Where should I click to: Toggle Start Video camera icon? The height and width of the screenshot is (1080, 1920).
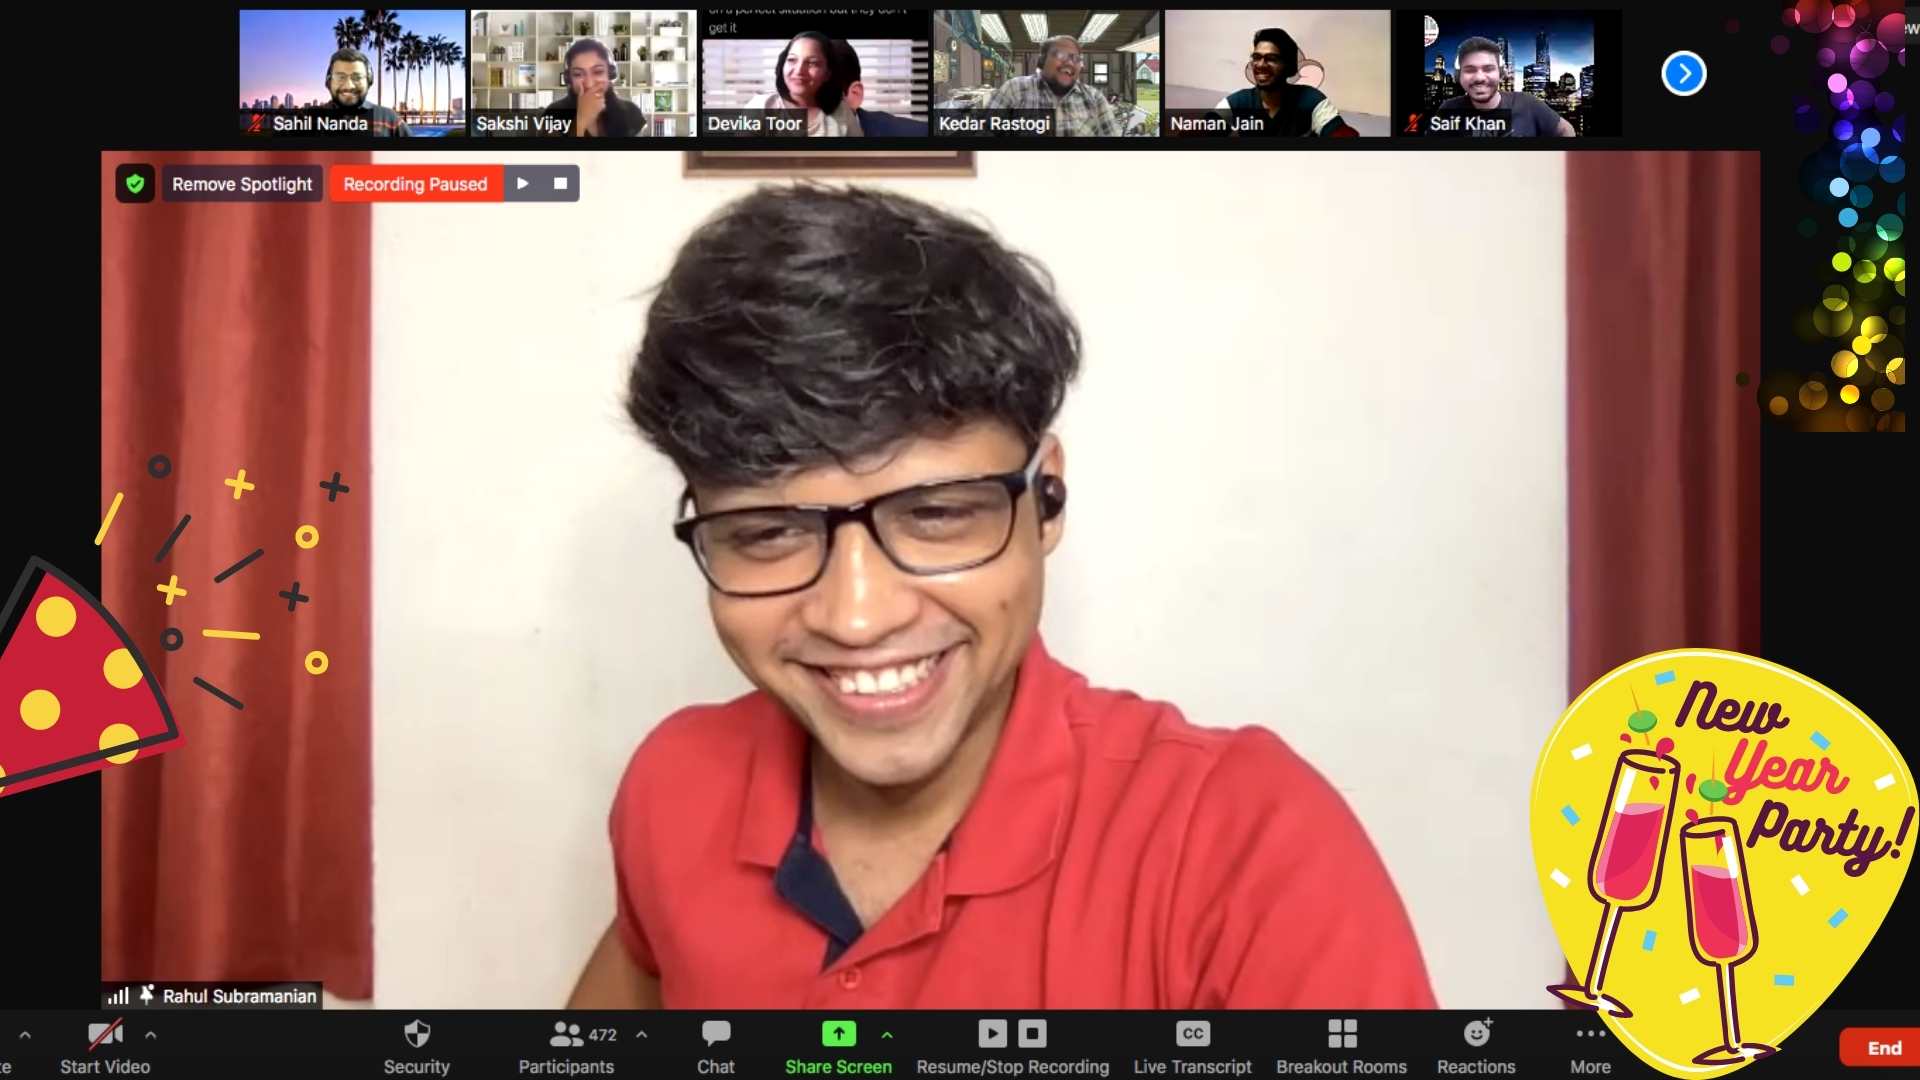[105, 1034]
